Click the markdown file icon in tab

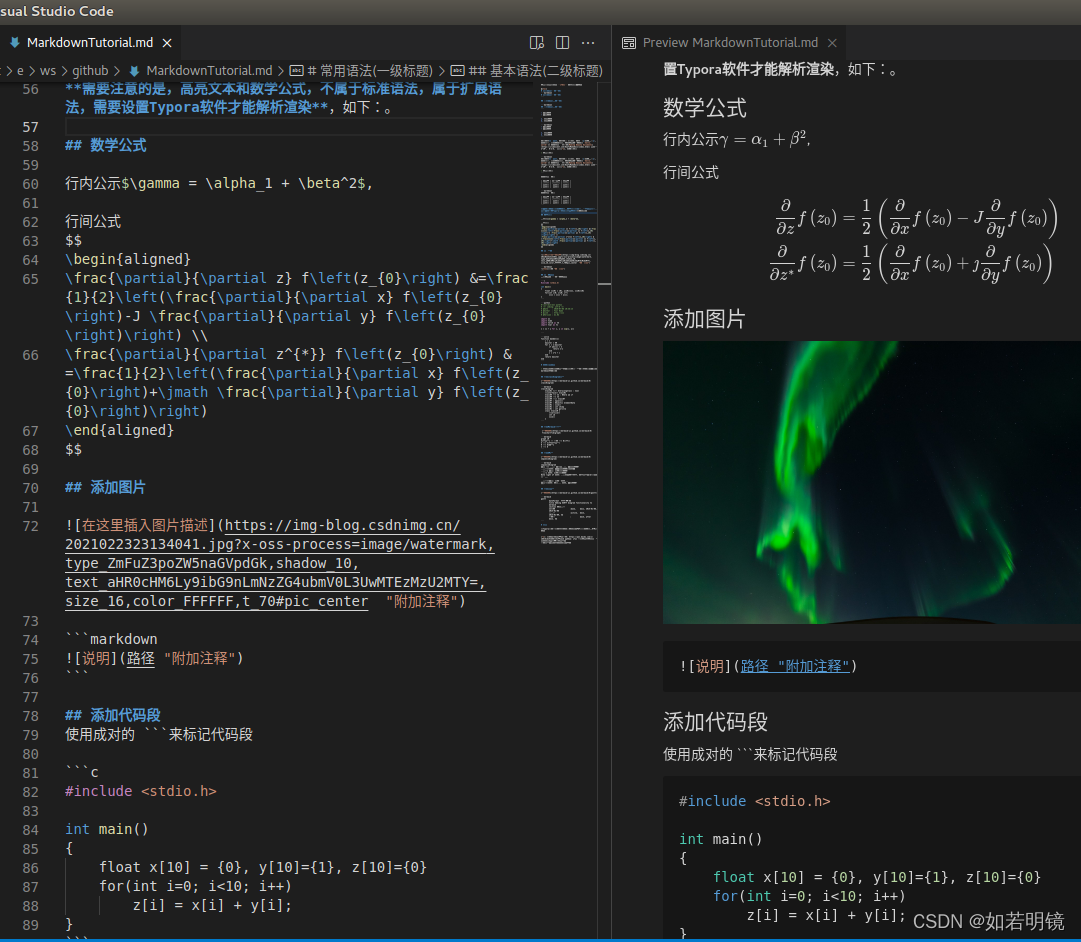click(14, 43)
